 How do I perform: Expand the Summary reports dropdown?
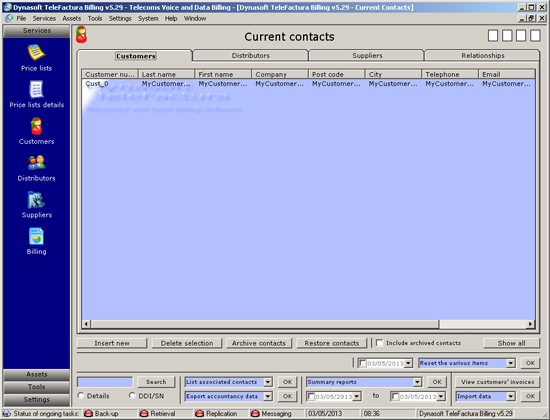417,382
